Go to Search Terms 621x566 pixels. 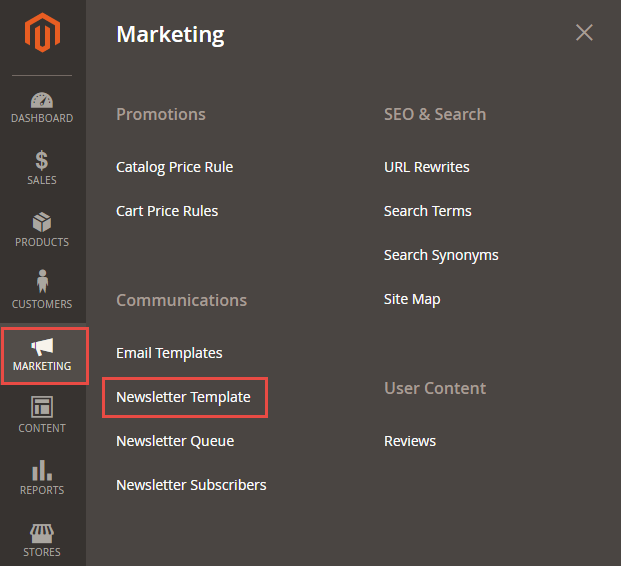tap(427, 211)
